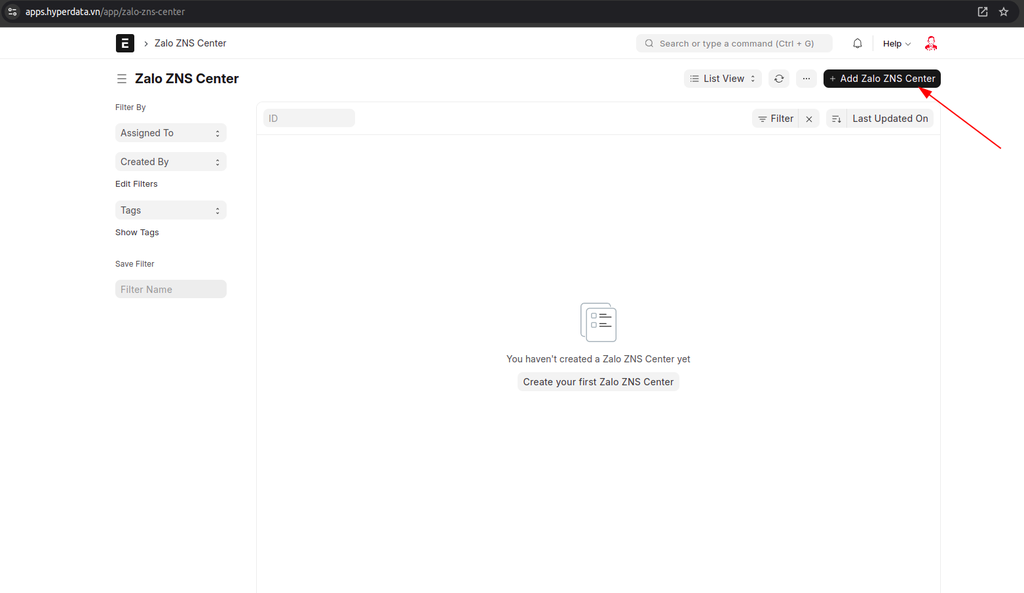This screenshot has height=593, width=1024.
Task: Open page in app icon in address bar
Action: [x=982, y=12]
